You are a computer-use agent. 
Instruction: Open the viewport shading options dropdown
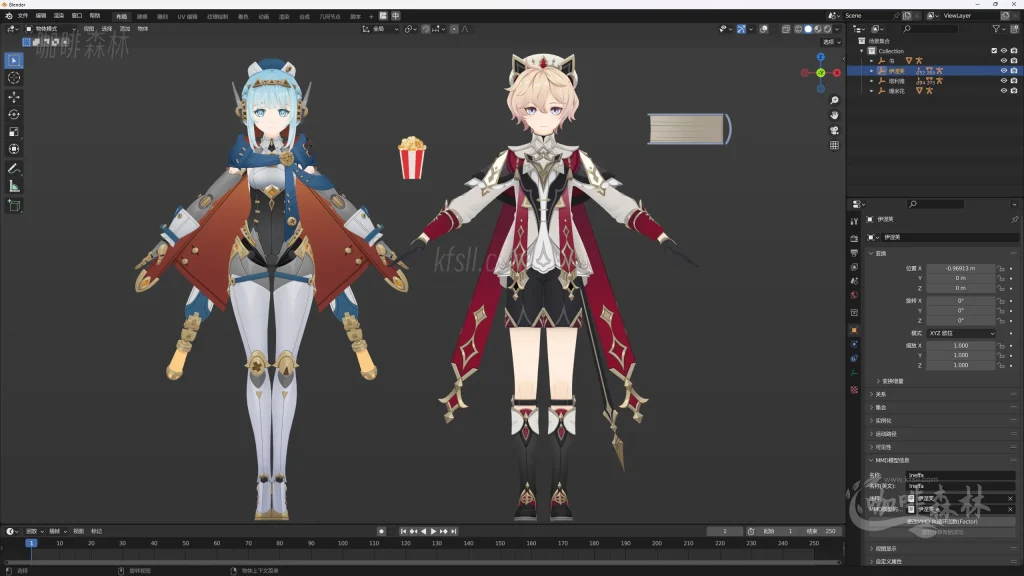[x=837, y=29]
